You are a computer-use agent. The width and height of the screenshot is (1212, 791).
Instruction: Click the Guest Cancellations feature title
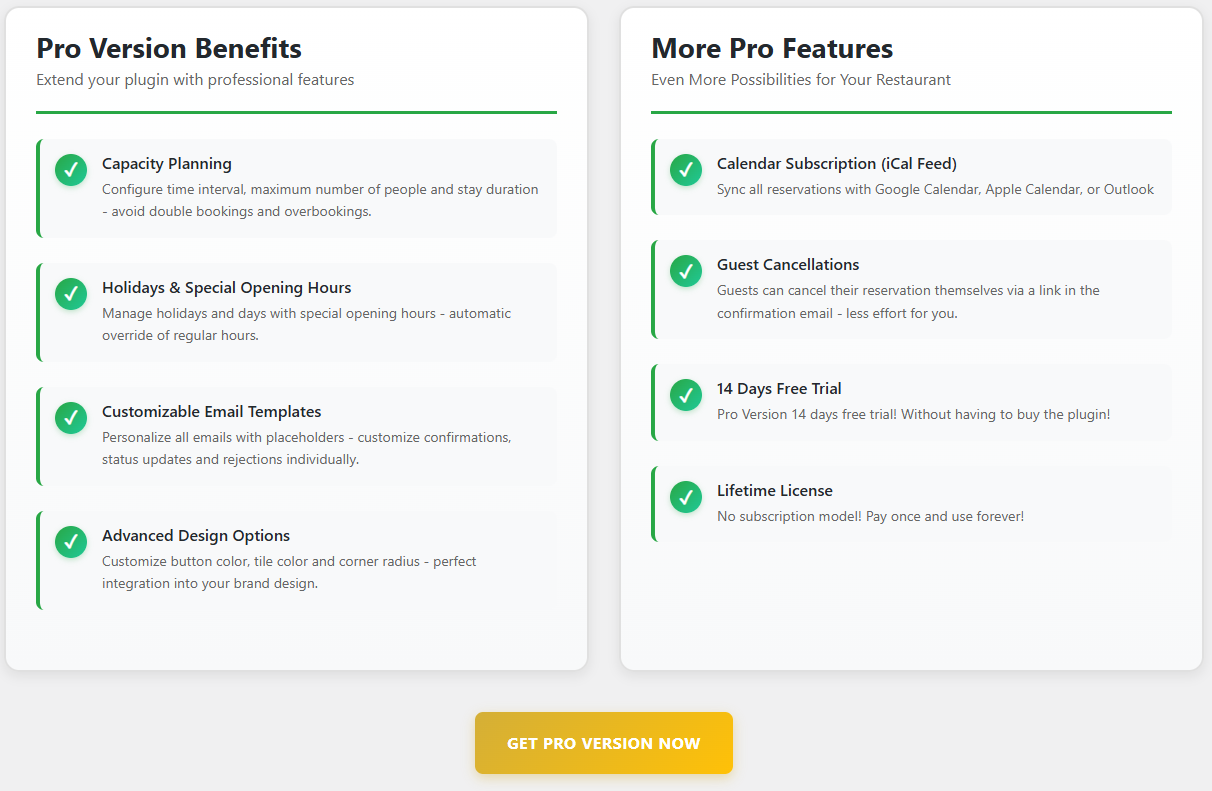coord(788,265)
